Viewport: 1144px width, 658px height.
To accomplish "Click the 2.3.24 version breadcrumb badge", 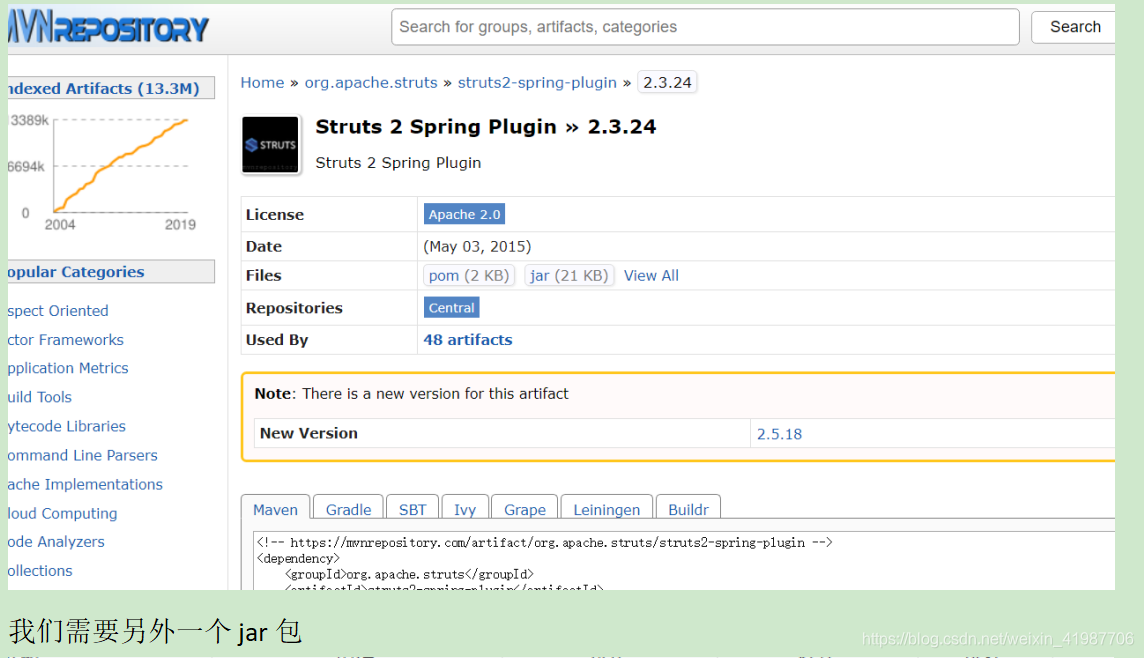I will point(667,82).
